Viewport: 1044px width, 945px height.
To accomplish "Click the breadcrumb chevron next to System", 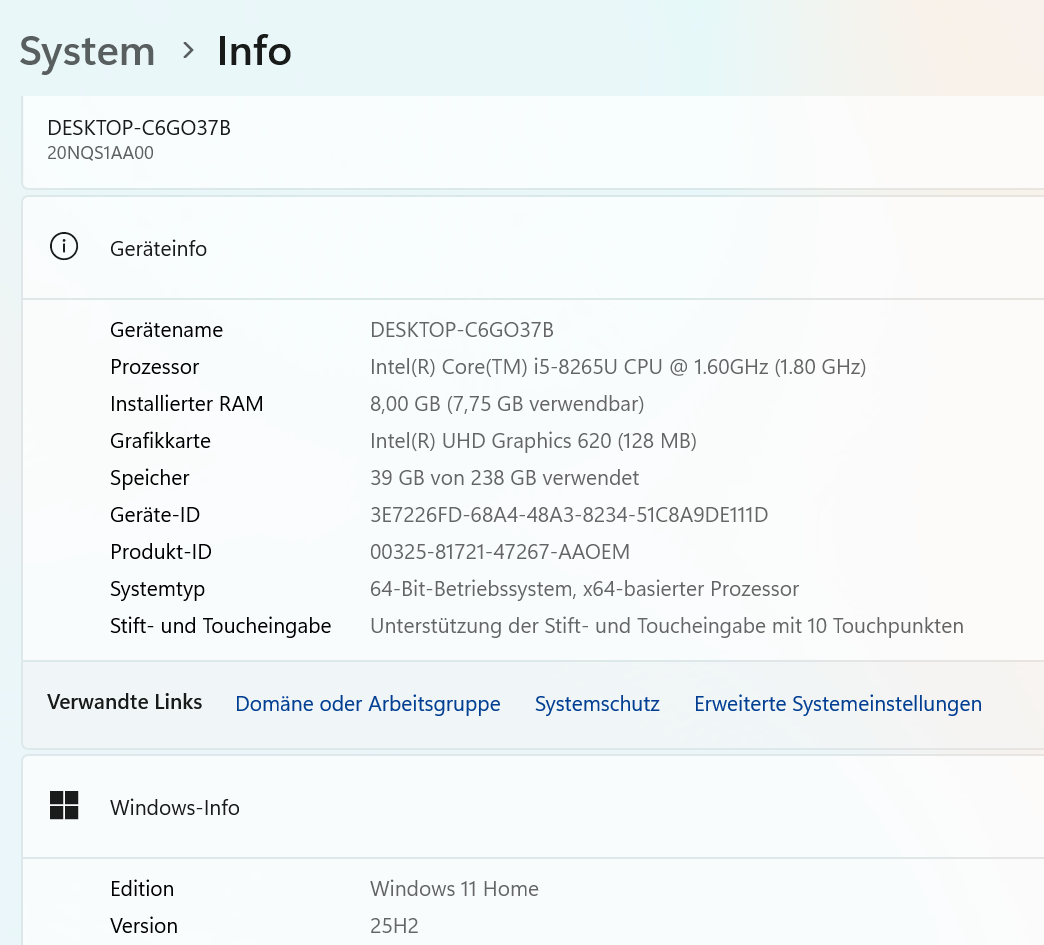I will click(188, 51).
